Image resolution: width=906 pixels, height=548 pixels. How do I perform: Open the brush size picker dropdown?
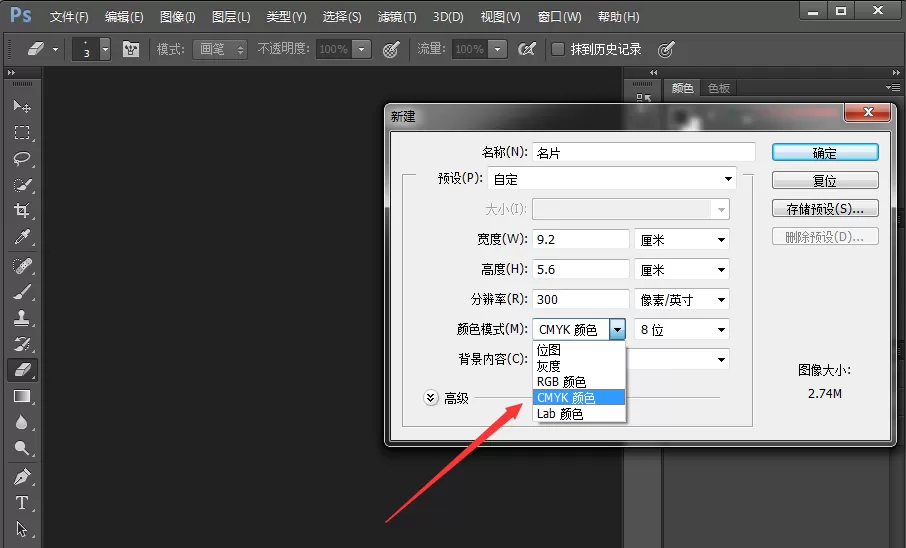pyautogui.click(x=105, y=49)
